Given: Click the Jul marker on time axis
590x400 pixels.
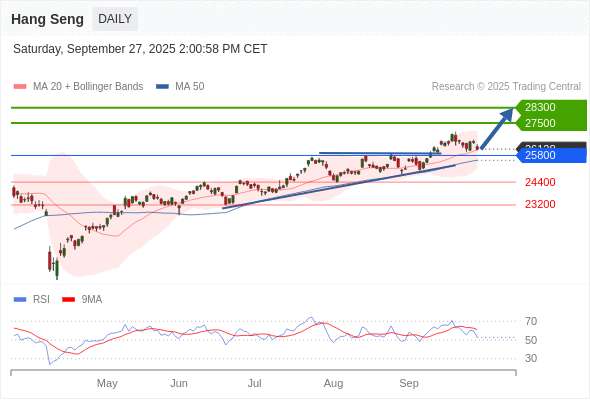Looking at the screenshot, I should click(254, 383).
